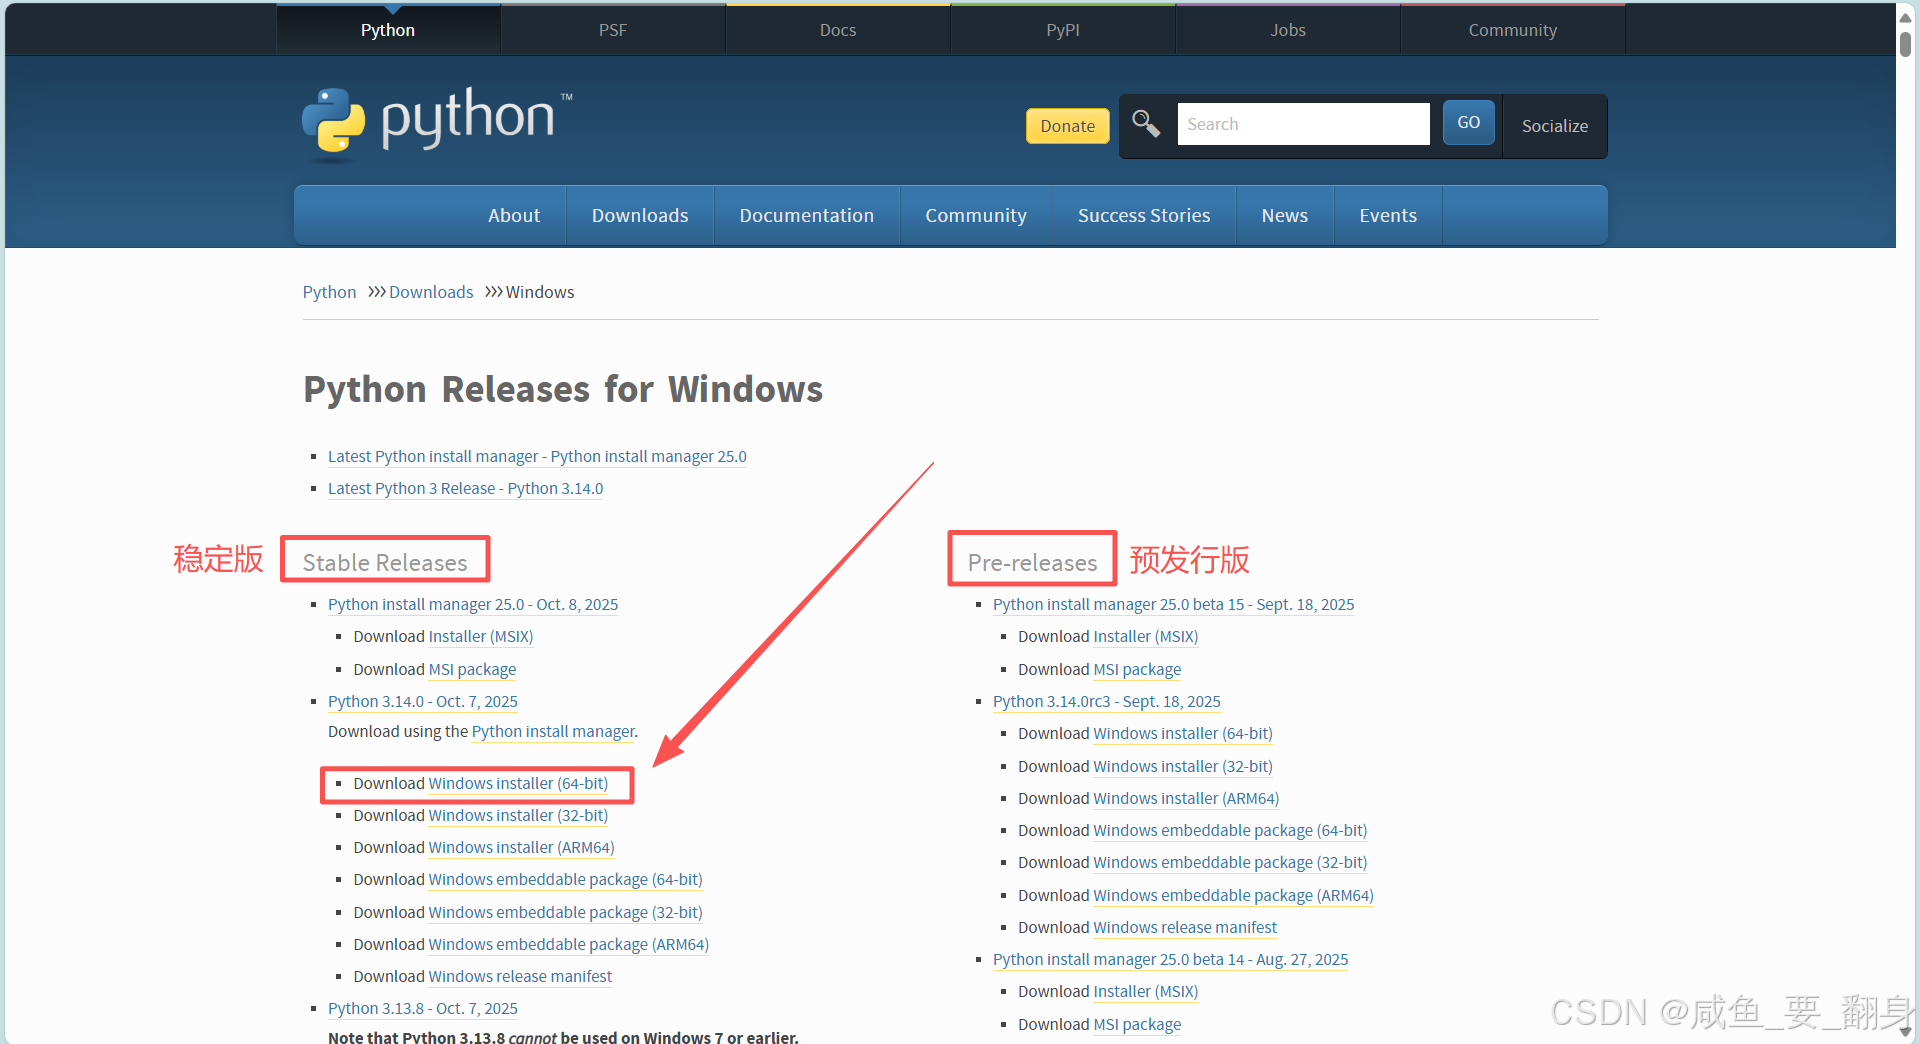Download pre-release embeddable package (ARM64)
This screenshot has width=1920, height=1044.
(1233, 895)
